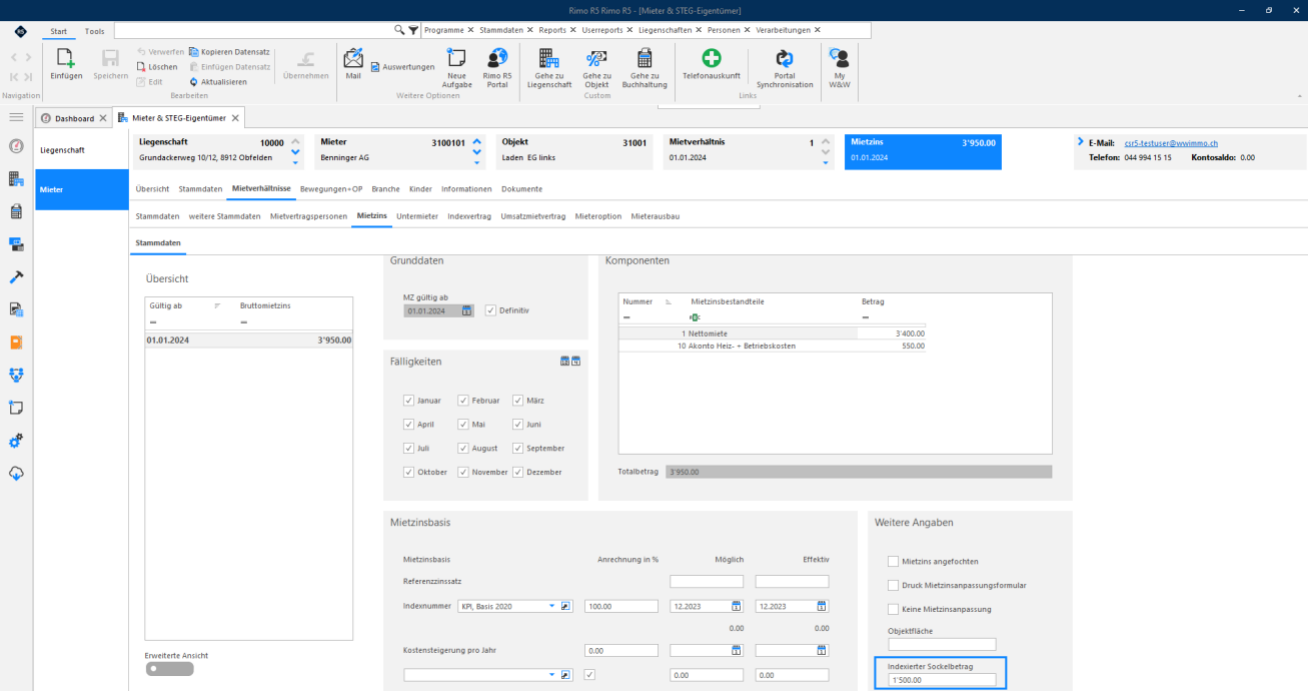Open Rimo R5 Portal icon
The width and height of the screenshot is (1308, 691).
pos(497,58)
